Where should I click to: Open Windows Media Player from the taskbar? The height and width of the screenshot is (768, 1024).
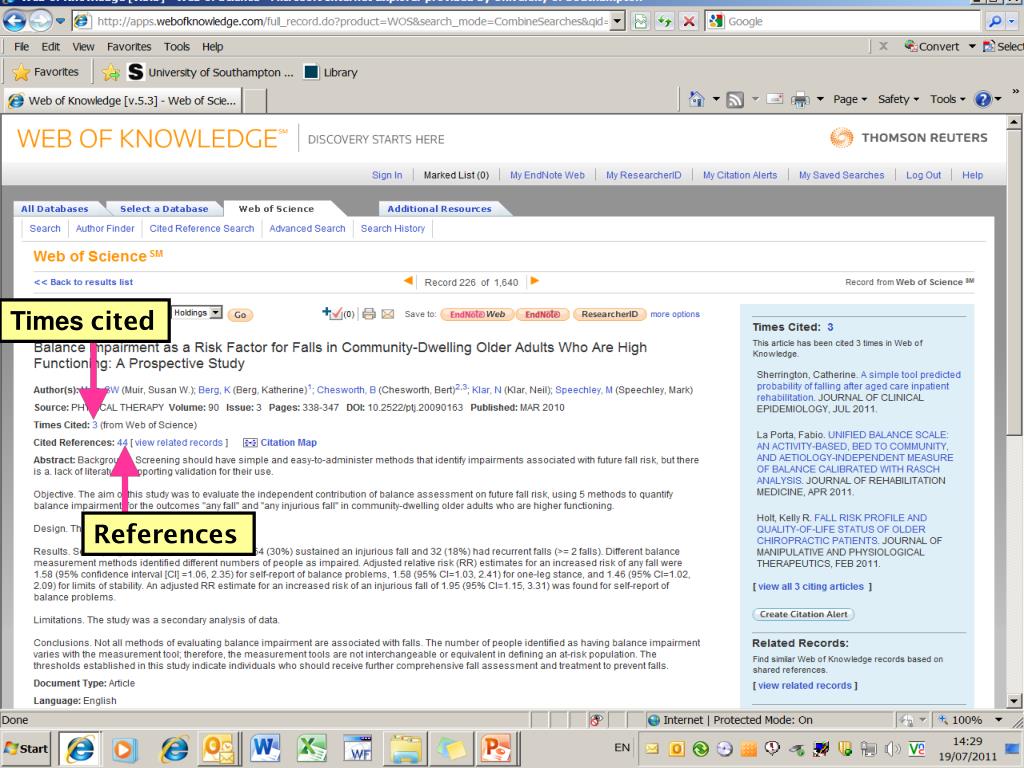[x=127, y=748]
